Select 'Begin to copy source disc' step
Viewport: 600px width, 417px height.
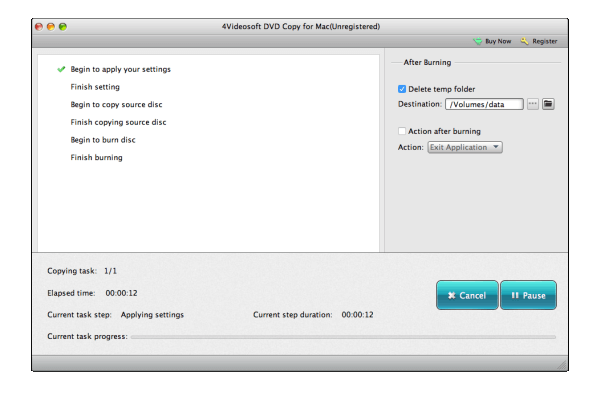[116, 104]
